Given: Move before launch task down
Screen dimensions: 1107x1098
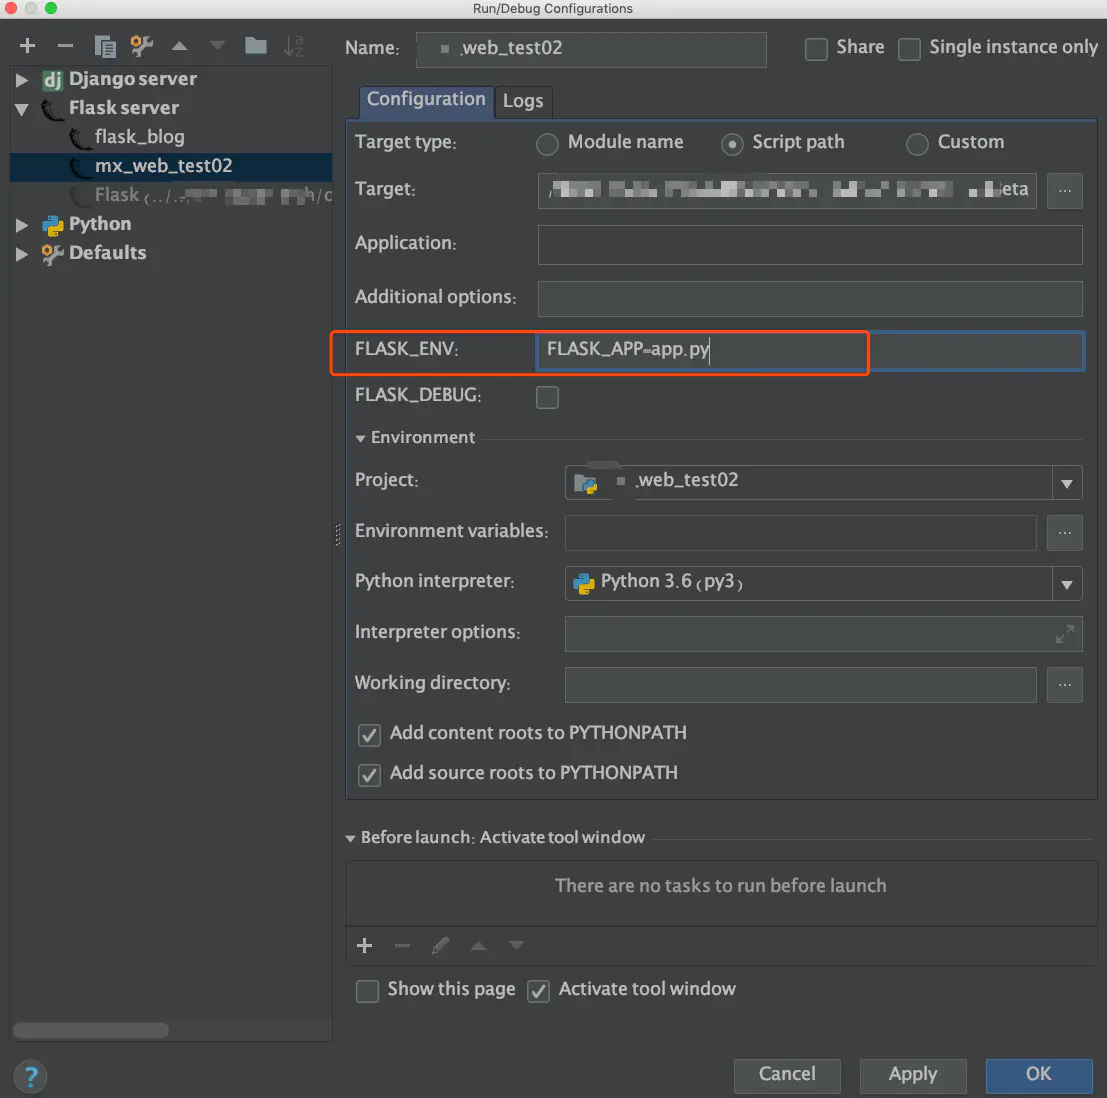Looking at the screenshot, I should pos(516,945).
